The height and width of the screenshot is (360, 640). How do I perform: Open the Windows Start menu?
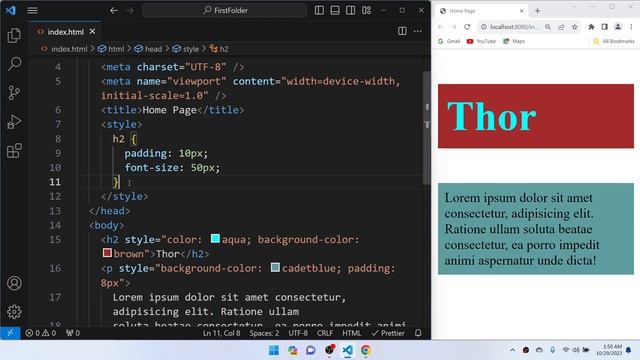(274, 350)
